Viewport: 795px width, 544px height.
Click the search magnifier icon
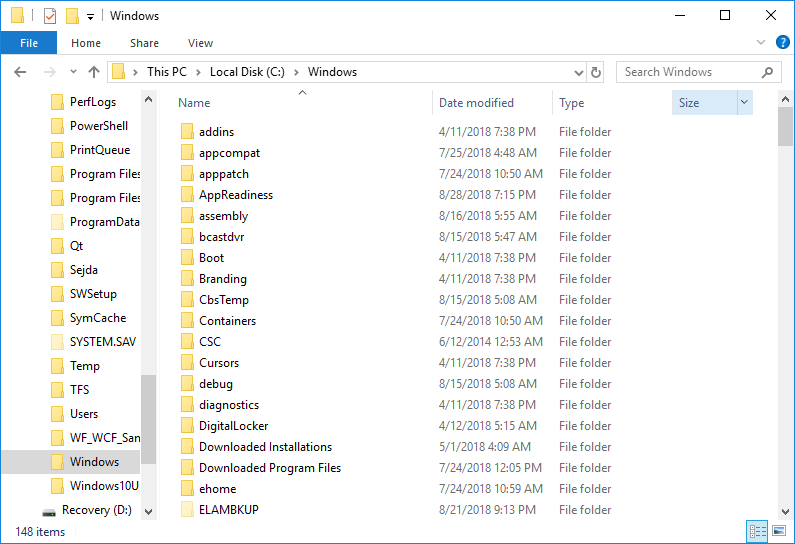[768, 72]
